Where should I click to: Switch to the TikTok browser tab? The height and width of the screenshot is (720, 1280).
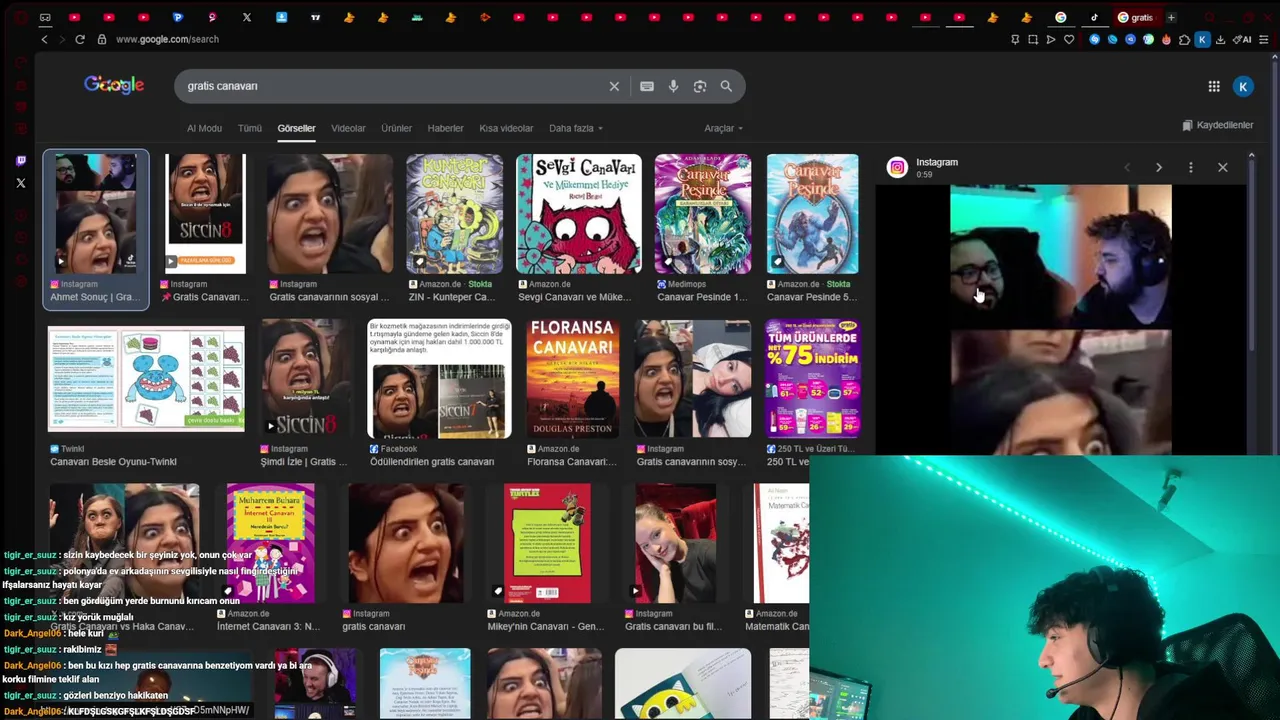pyautogui.click(x=1094, y=17)
